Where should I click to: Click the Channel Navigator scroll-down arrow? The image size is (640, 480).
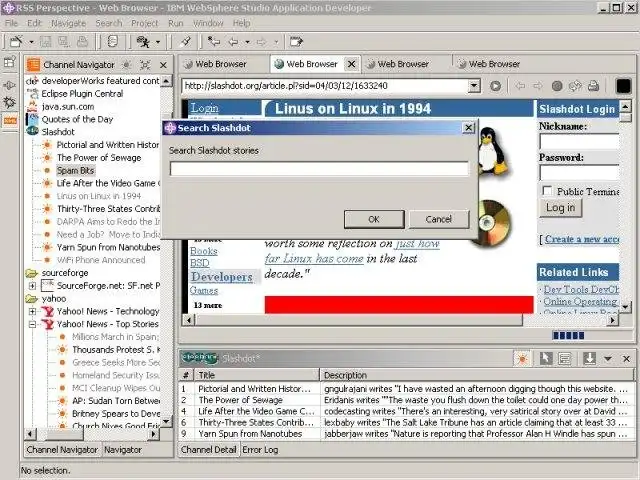[x=166, y=421]
